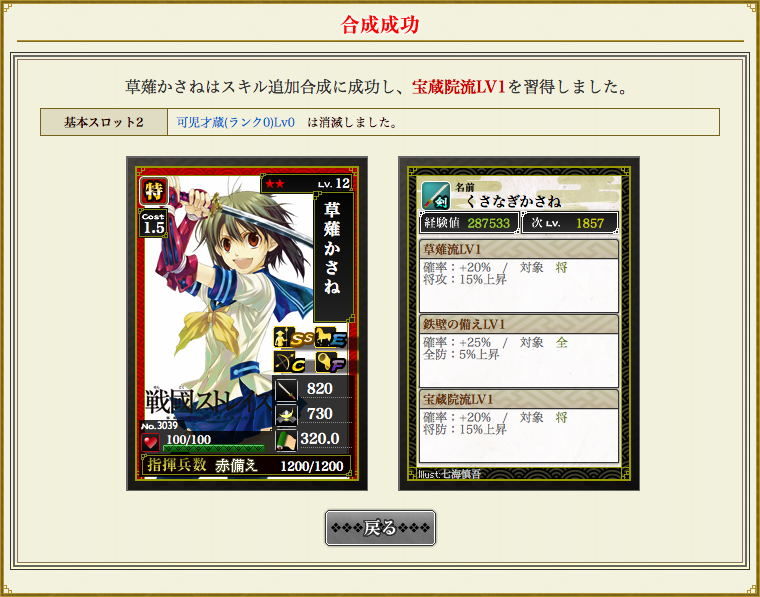Click the bow aptitude C icon
This screenshot has height=597, width=760.
point(290,361)
